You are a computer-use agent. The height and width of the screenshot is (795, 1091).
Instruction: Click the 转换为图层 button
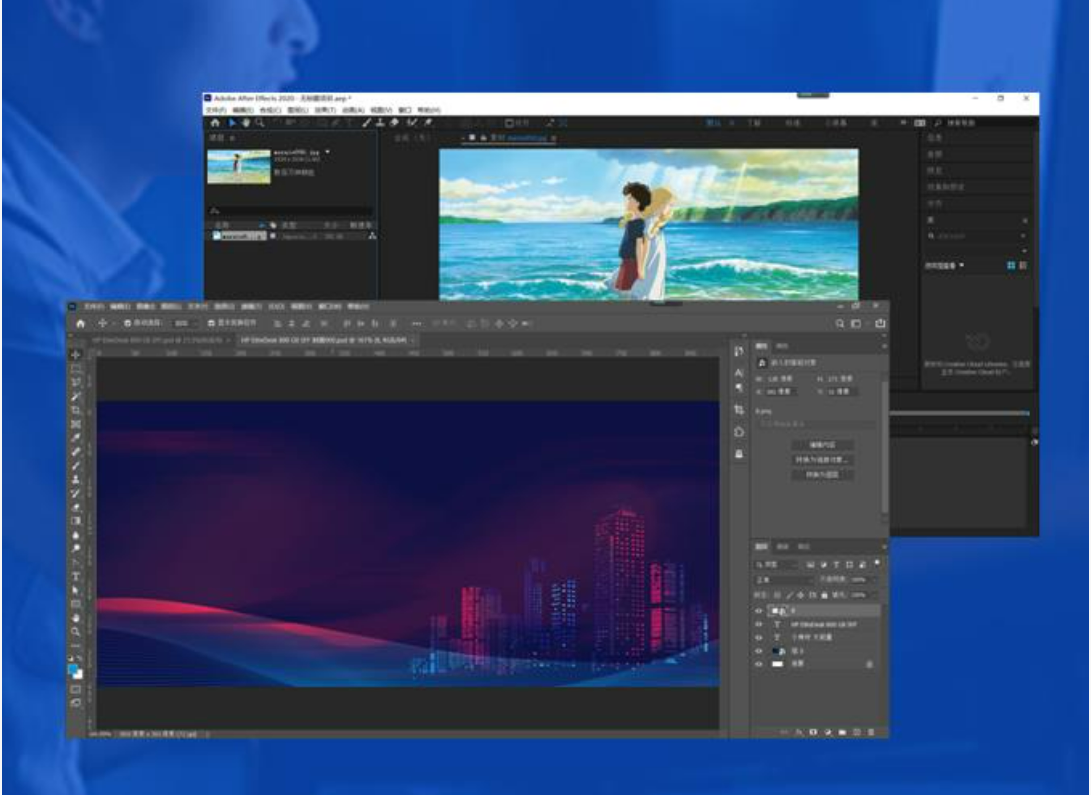[822, 474]
